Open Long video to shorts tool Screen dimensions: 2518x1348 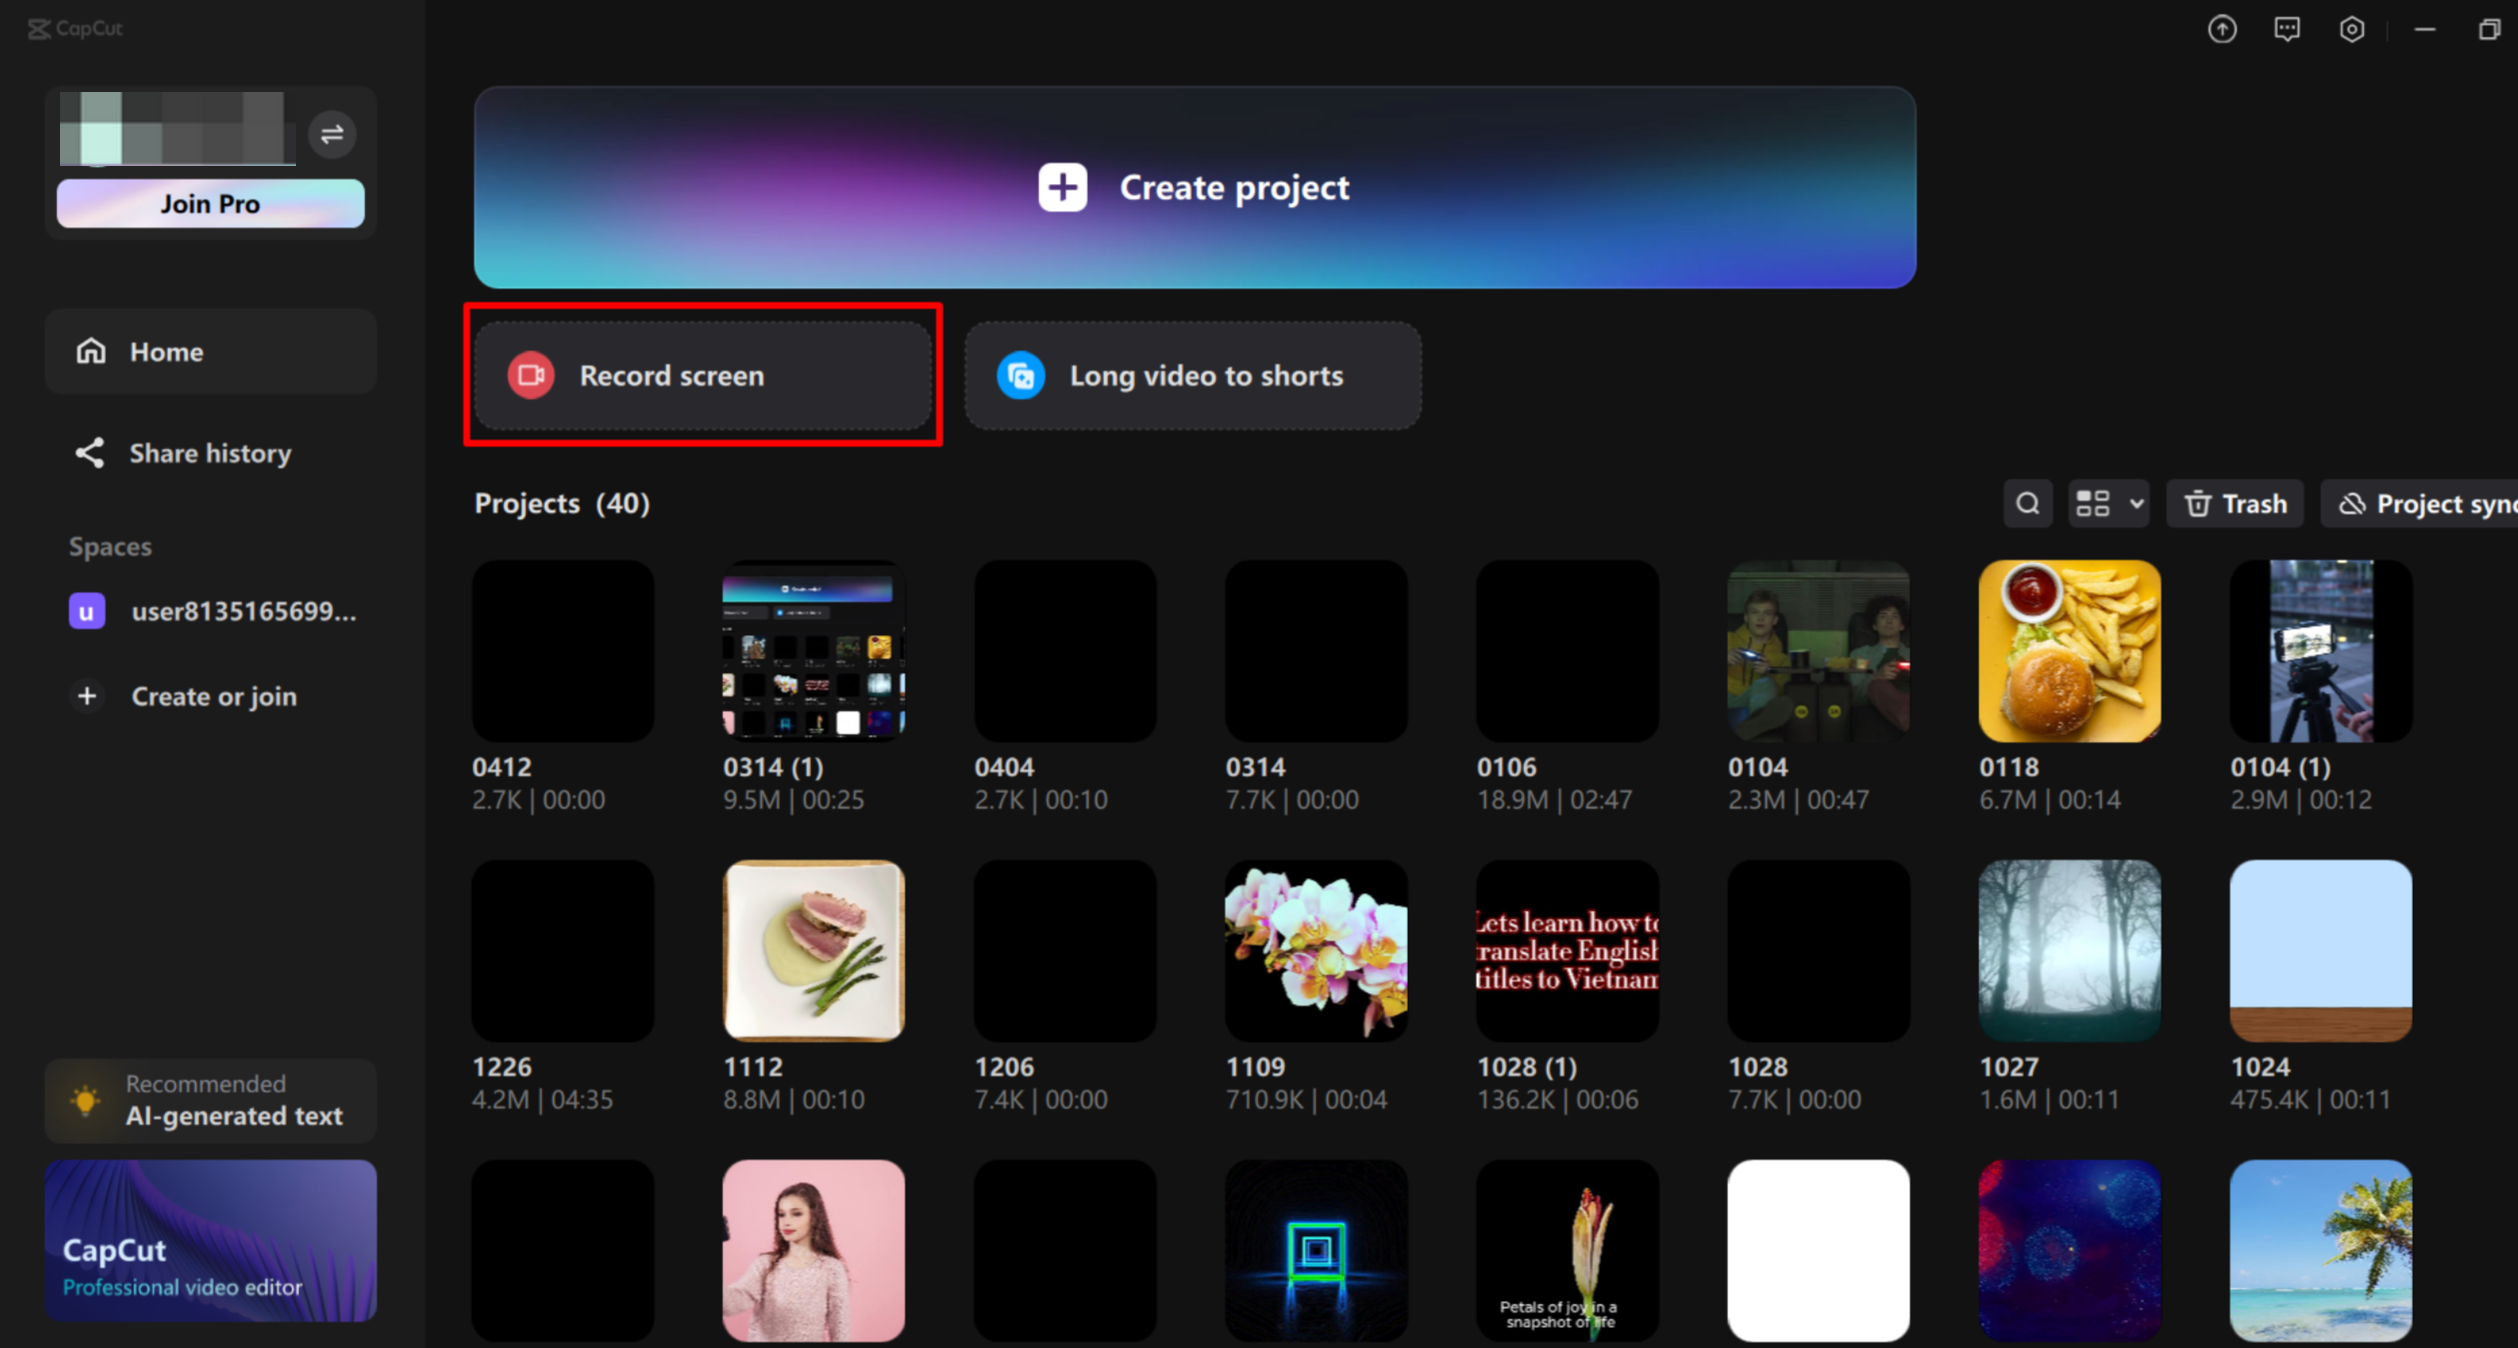pyautogui.click(x=1192, y=376)
